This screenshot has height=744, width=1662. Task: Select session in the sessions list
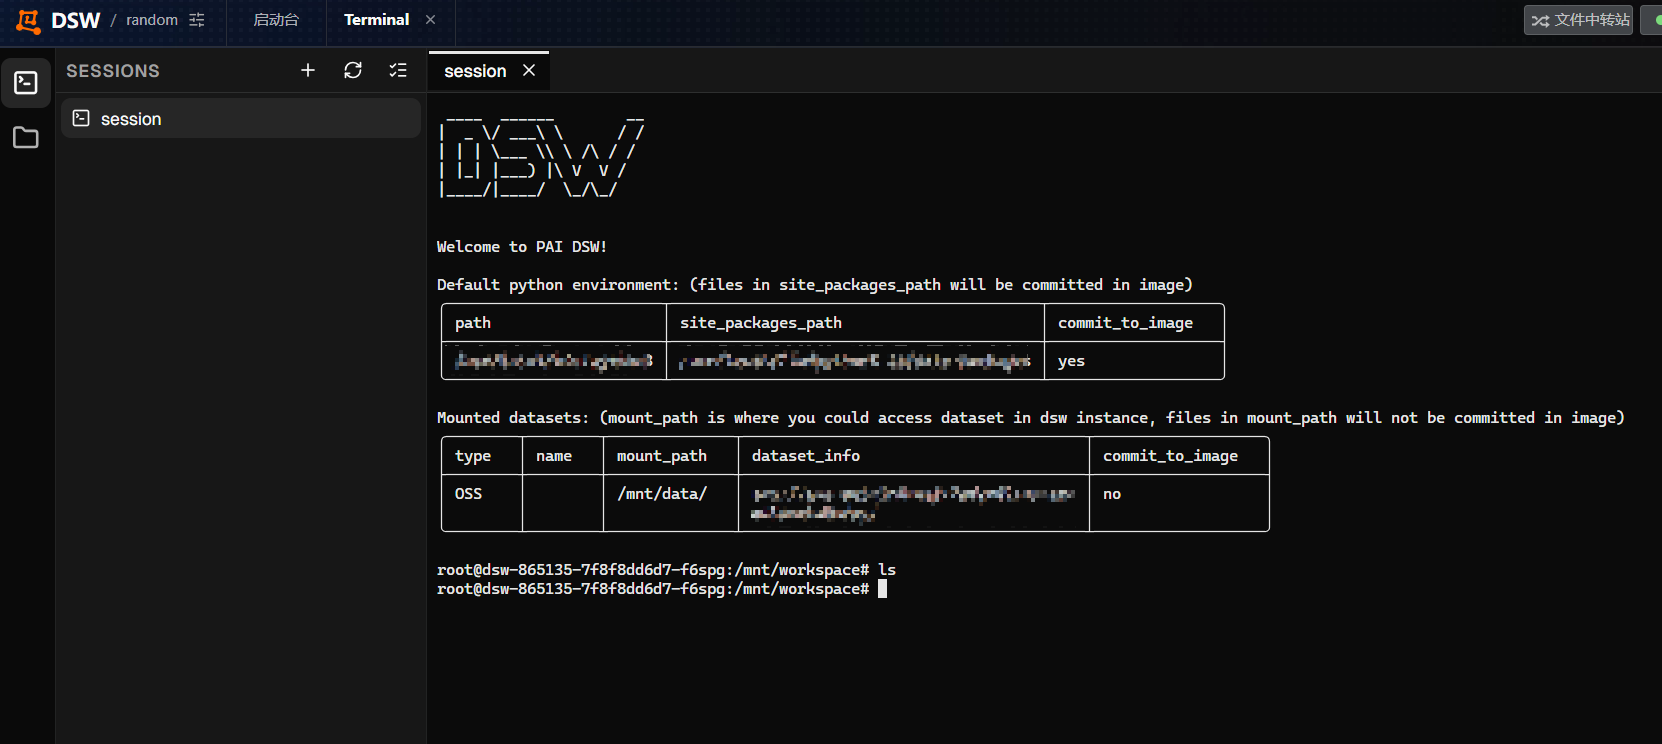click(x=241, y=118)
